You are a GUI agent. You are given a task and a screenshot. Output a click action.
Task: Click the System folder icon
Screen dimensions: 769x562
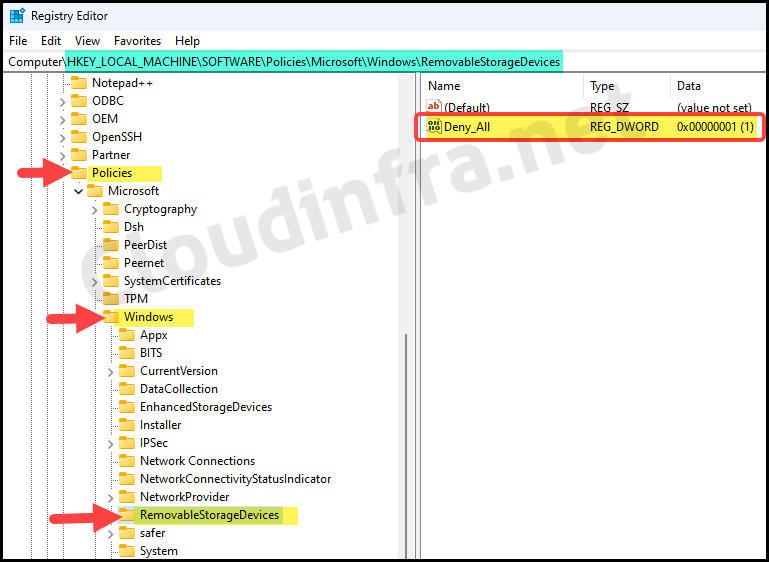tap(127, 551)
